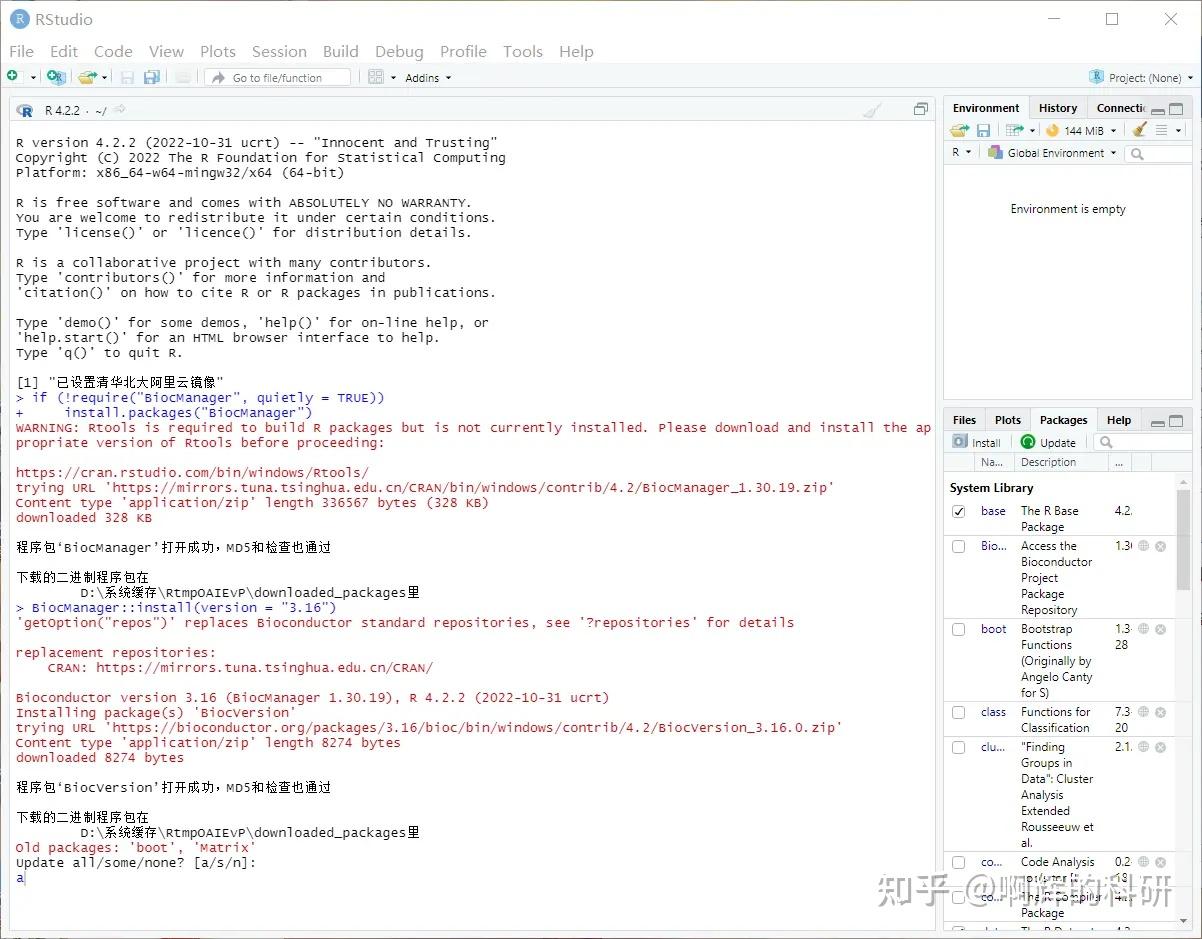
Task: Click the Save workspace disk icon
Action: (984, 130)
